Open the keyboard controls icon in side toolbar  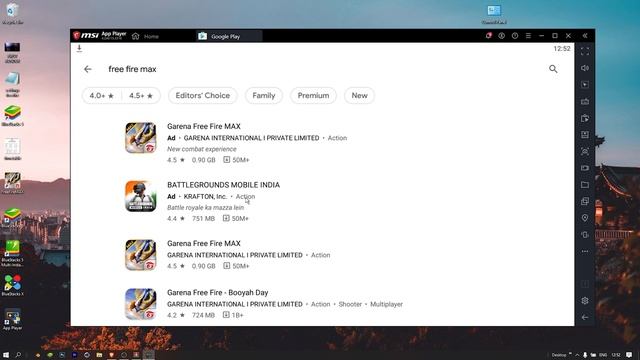[585, 101]
